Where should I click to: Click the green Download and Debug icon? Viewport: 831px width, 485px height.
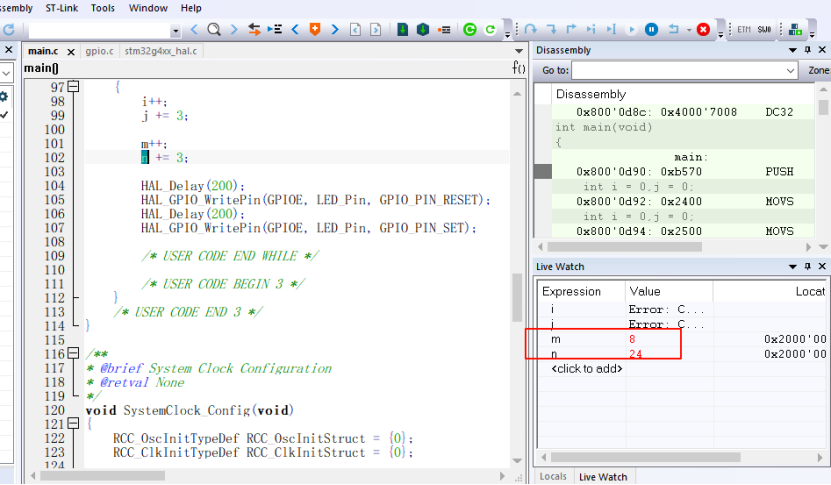[x=470, y=30]
